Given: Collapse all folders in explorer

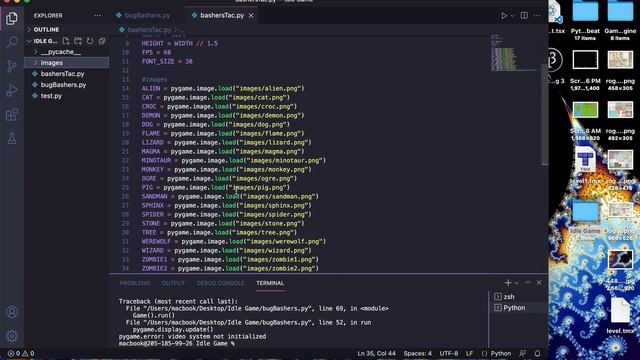Looking at the screenshot, I should pyautogui.click(x=102, y=41).
